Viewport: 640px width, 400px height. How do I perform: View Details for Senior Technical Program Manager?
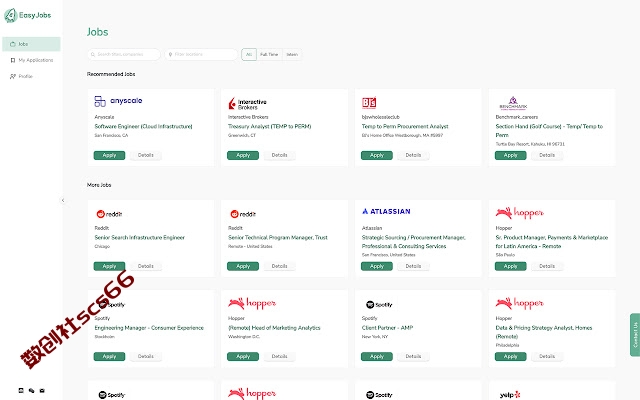[x=280, y=266]
